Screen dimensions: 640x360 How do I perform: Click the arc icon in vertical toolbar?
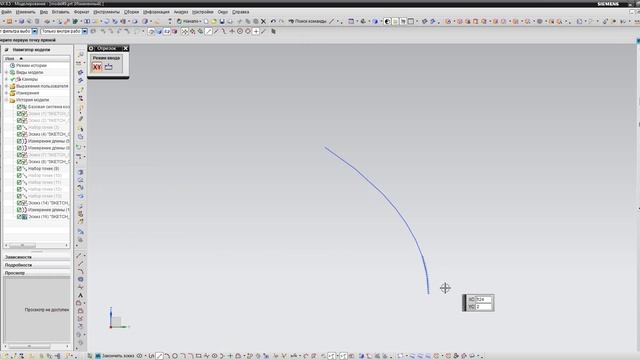tap(80, 271)
